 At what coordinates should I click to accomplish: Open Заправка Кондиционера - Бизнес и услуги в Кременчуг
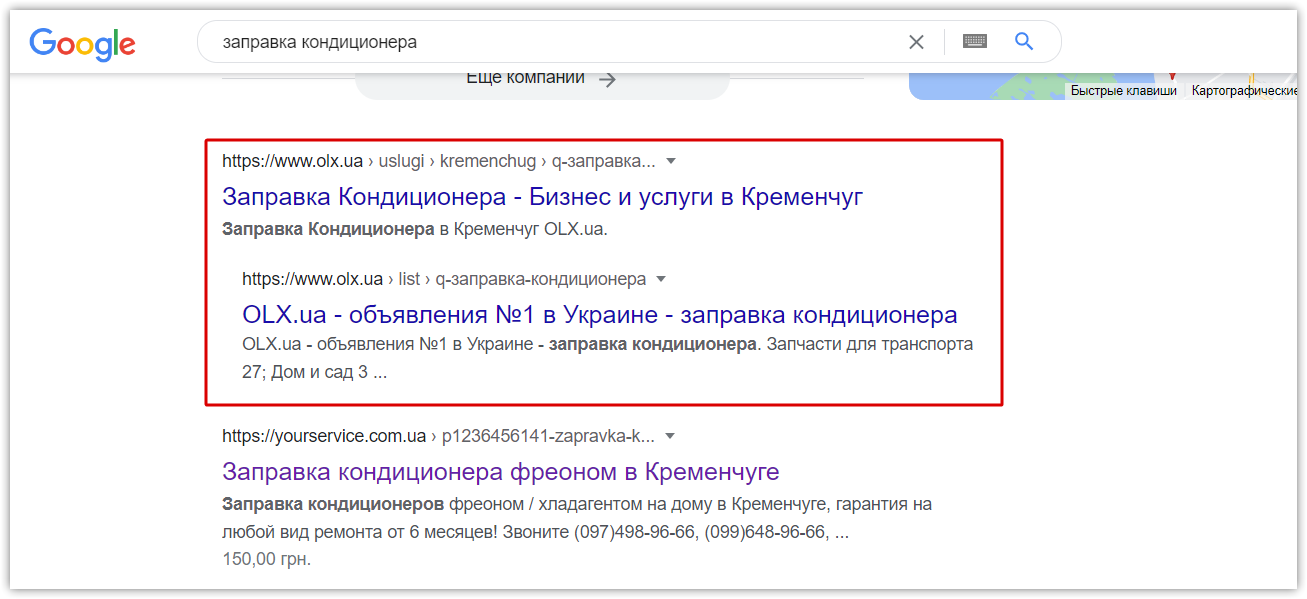tap(542, 196)
